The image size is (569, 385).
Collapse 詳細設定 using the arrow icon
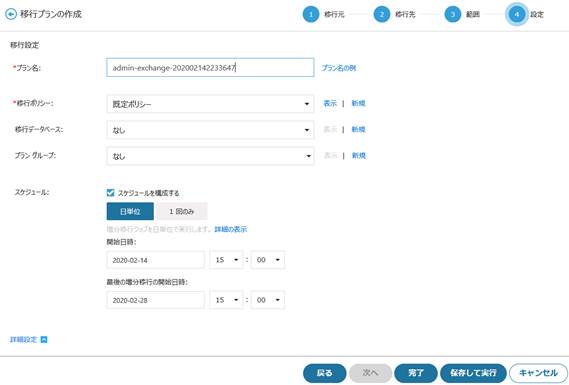coord(44,340)
